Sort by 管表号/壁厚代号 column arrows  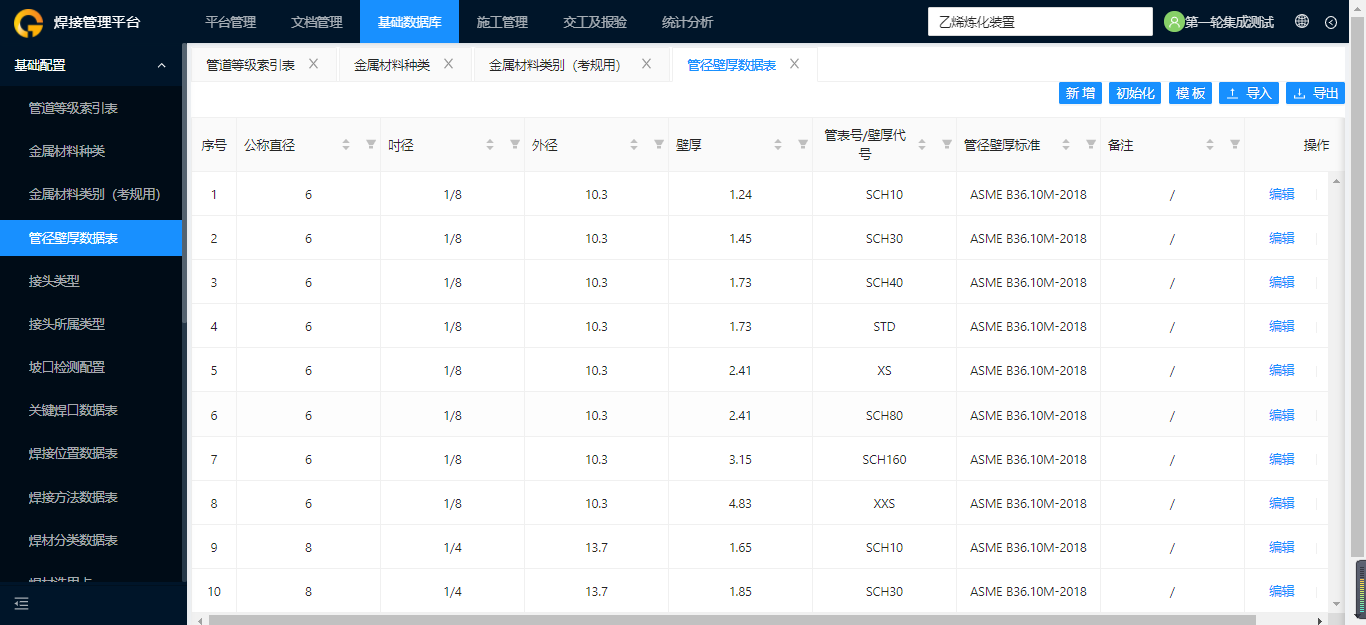pos(922,145)
